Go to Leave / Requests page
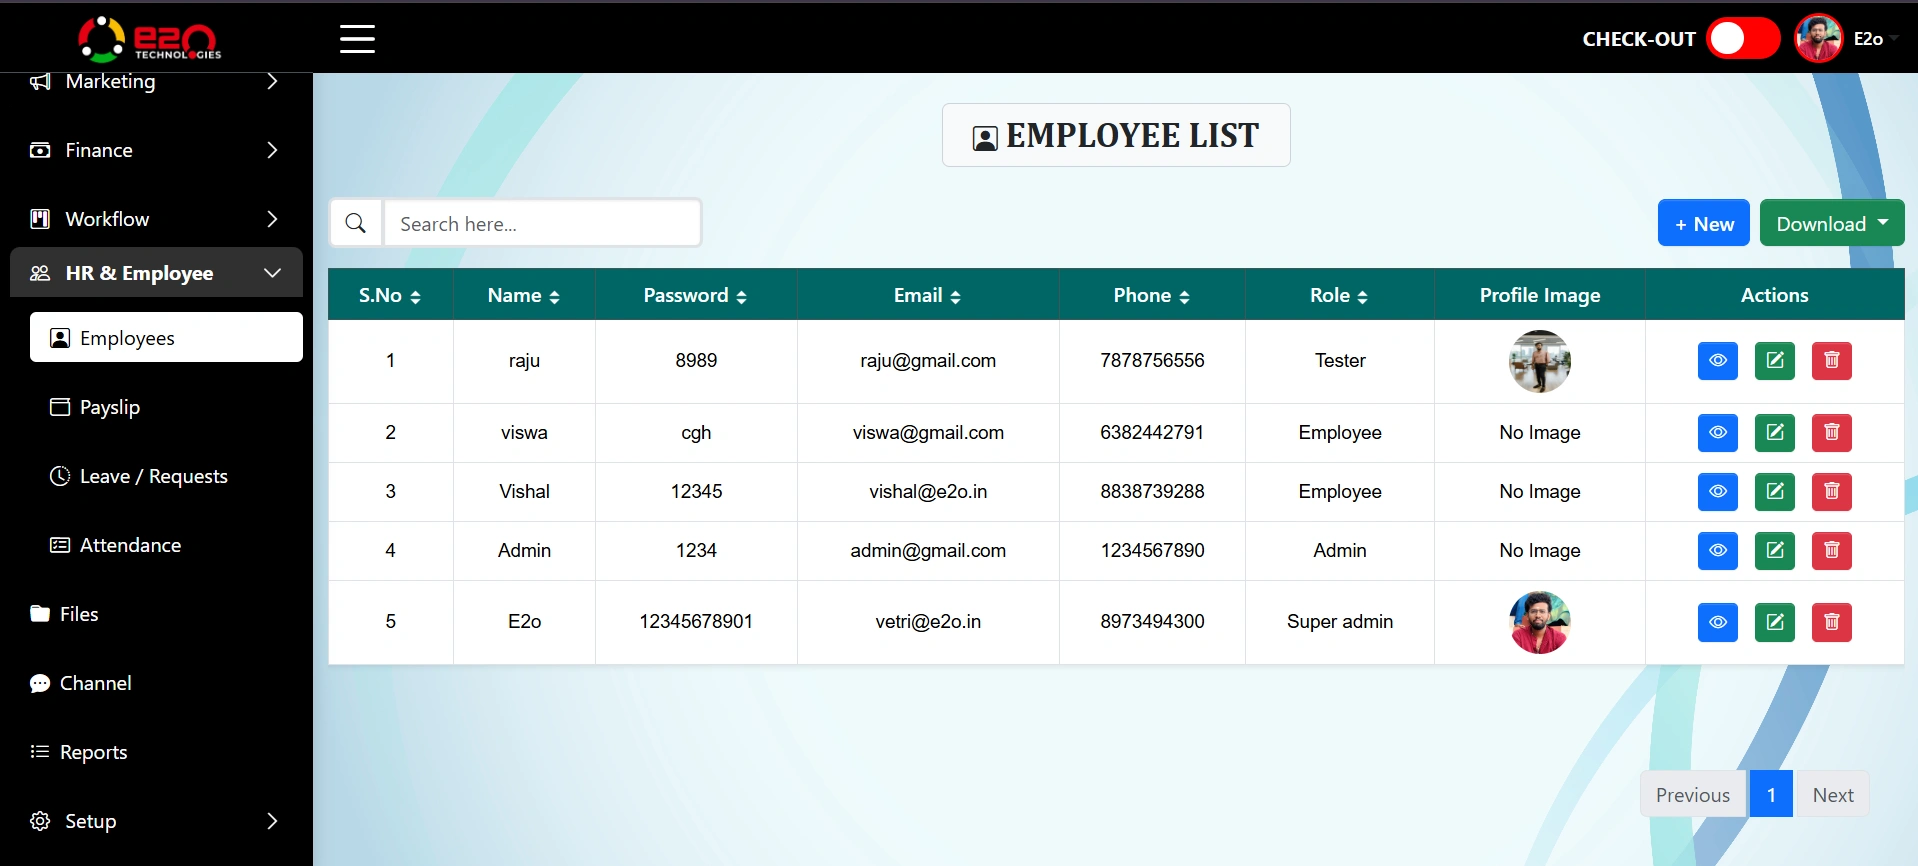This screenshot has height=866, width=1918. (x=153, y=476)
